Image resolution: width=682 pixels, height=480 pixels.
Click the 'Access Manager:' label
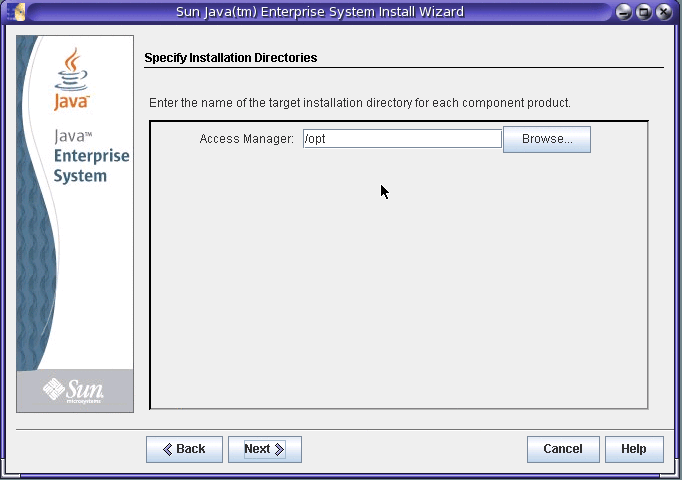247,139
